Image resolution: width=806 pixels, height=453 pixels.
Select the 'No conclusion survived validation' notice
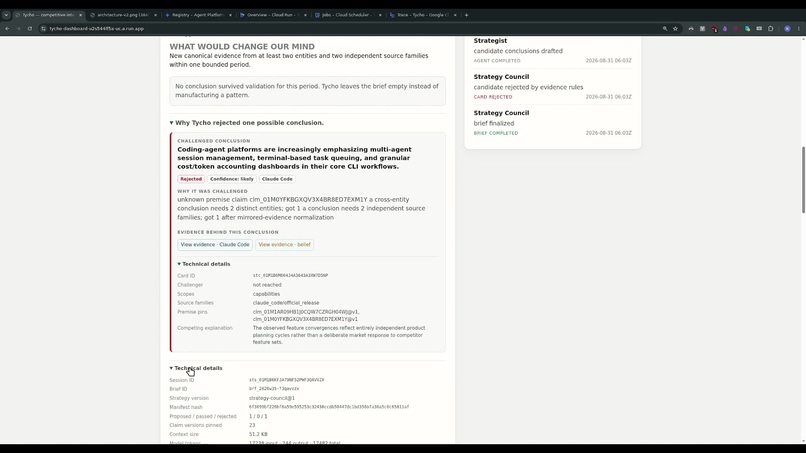point(307,90)
